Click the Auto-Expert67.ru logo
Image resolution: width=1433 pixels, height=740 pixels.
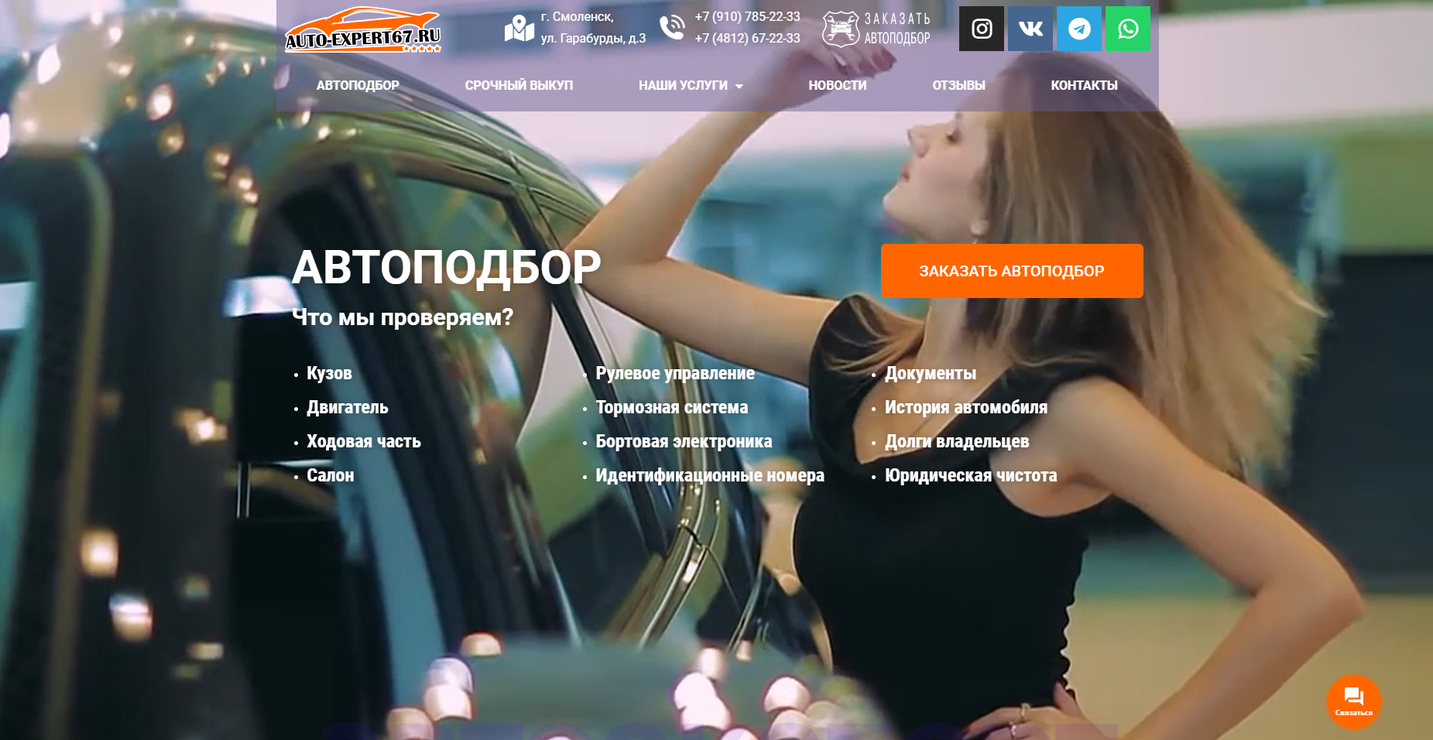[x=362, y=30]
